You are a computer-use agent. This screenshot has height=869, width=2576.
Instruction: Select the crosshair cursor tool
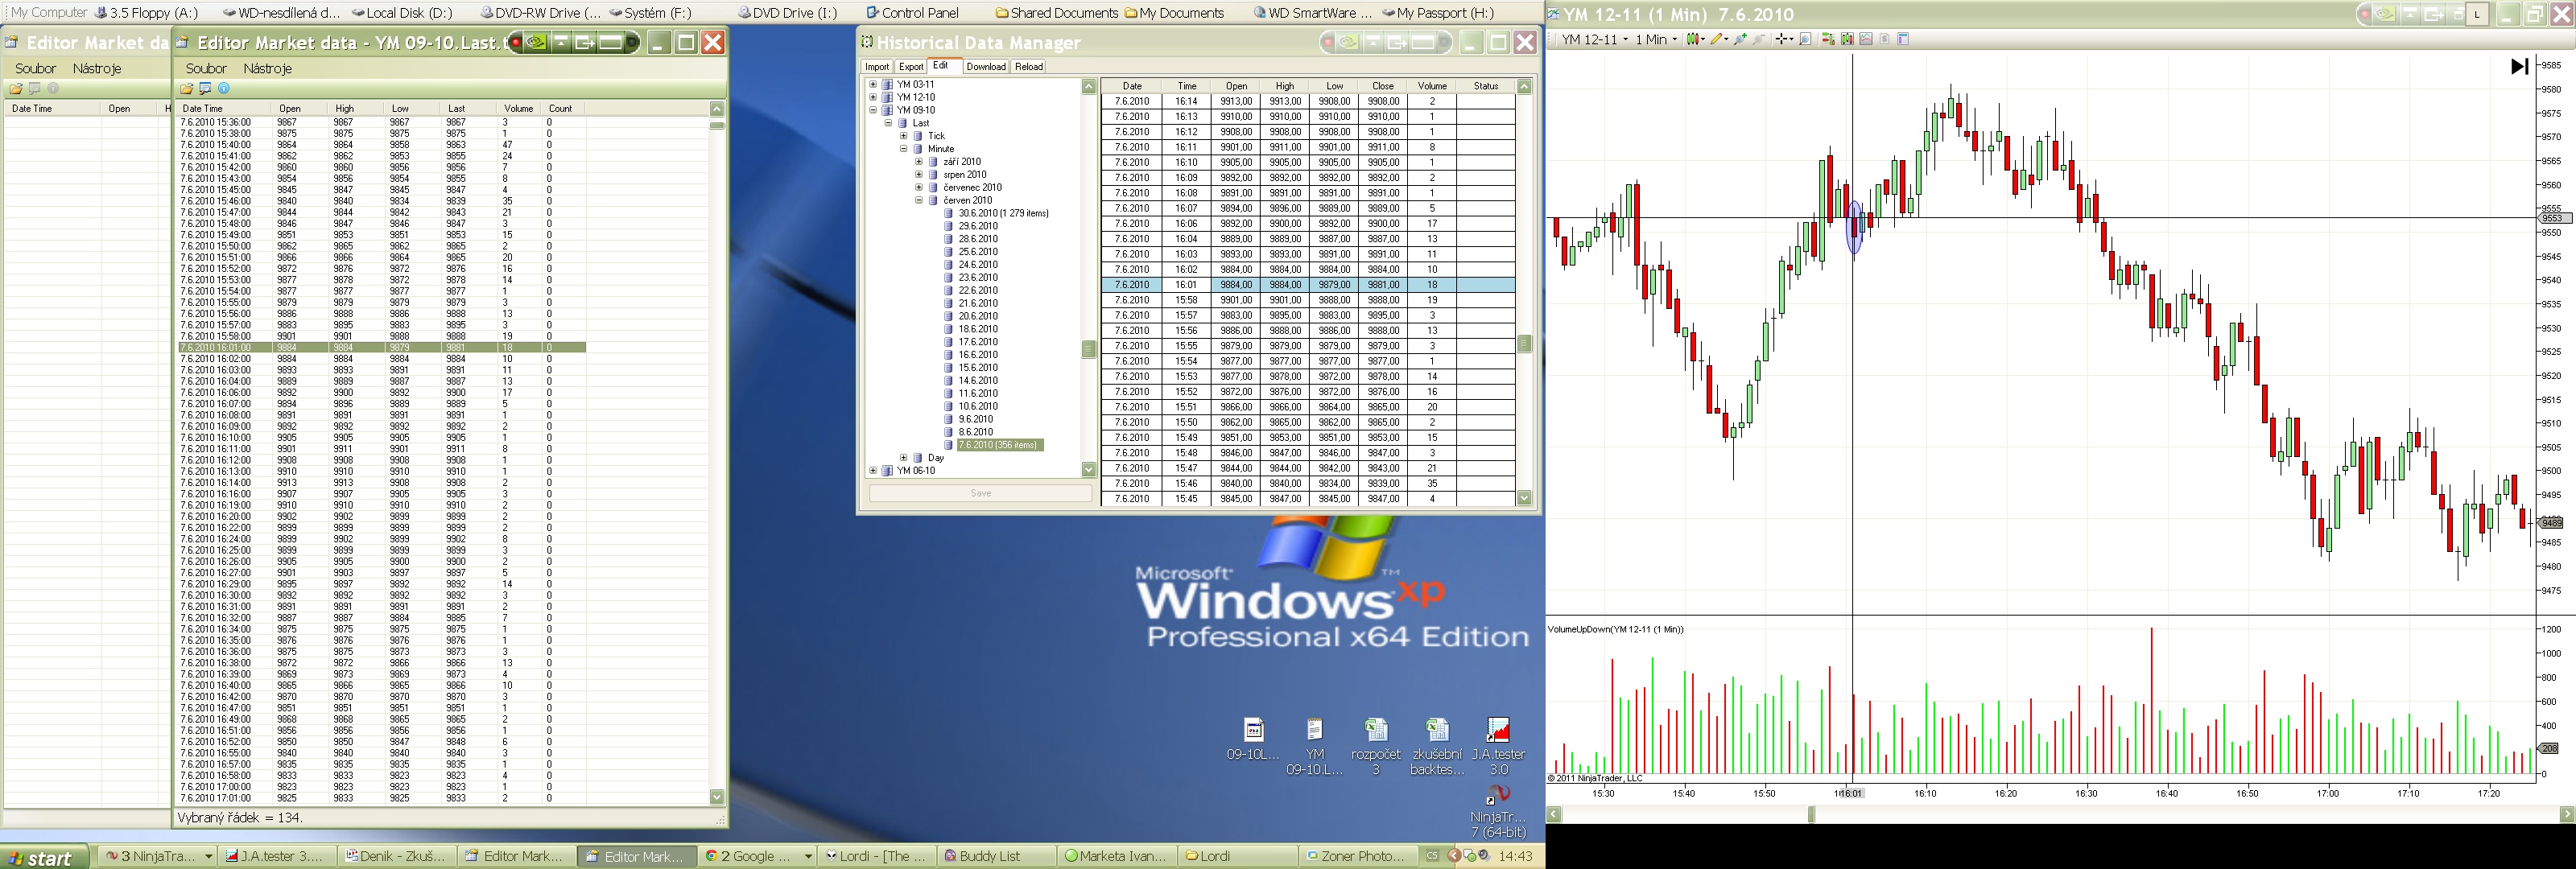pos(1781,39)
